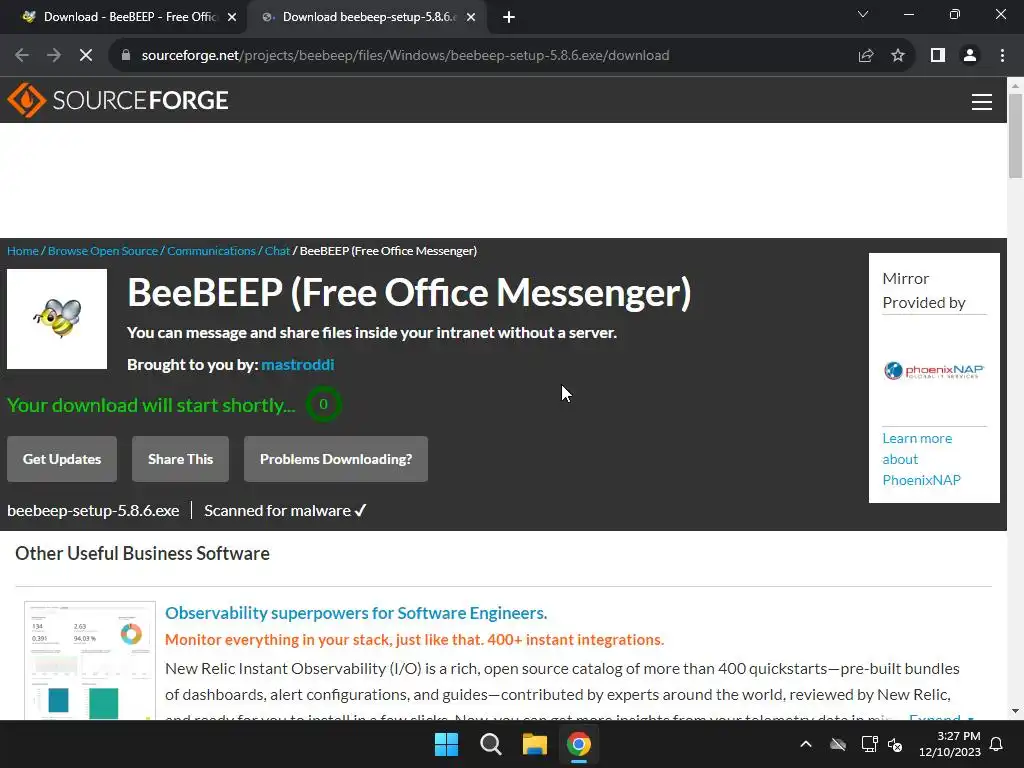
Task: Select the 'Download beebeep-setup-5.8.6' tab
Action: (x=366, y=17)
